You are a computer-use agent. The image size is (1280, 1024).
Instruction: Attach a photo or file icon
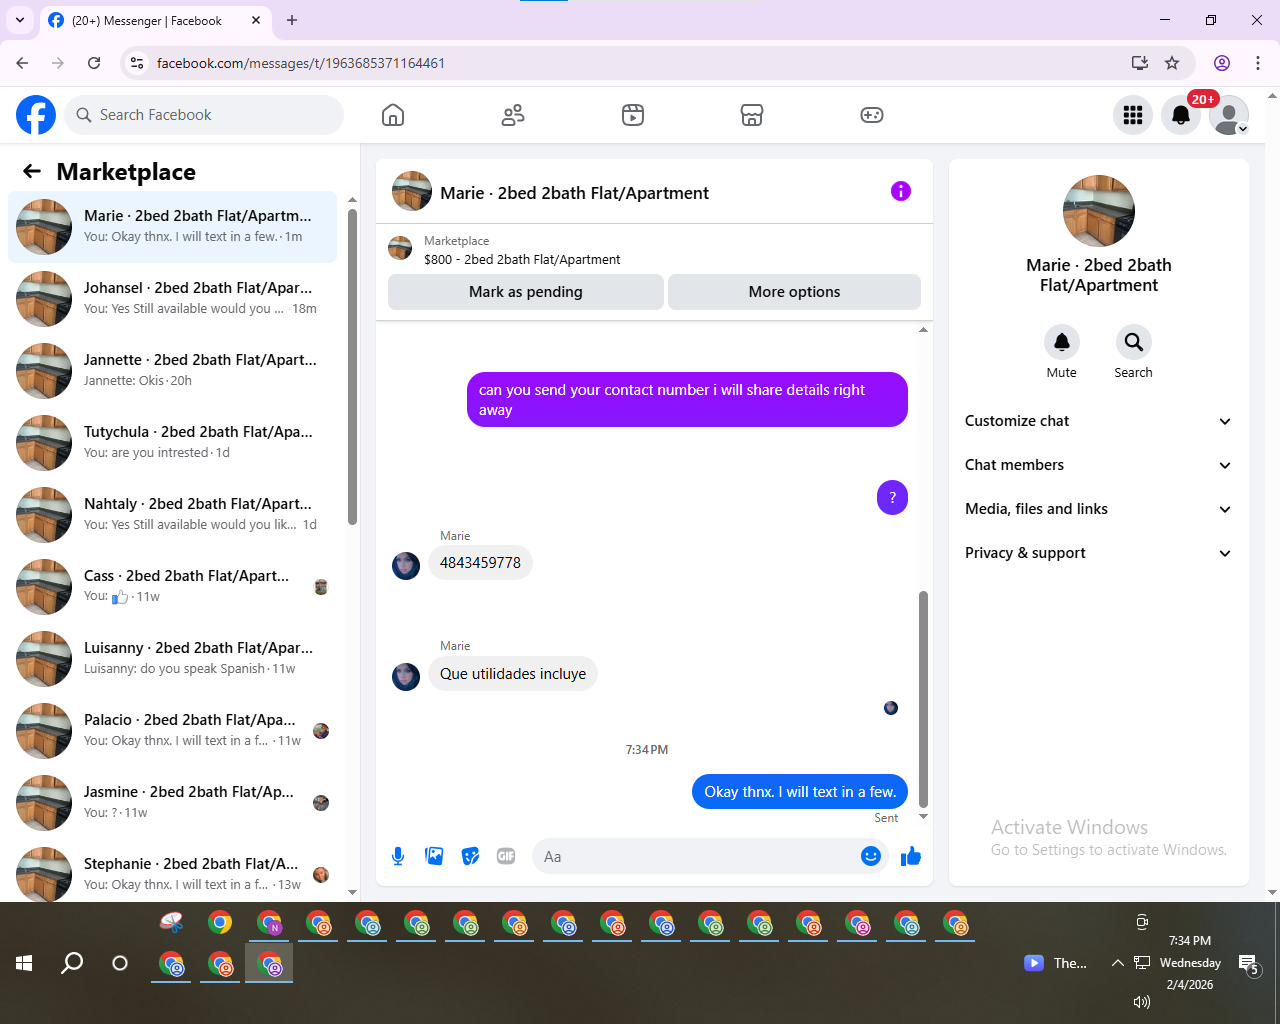click(x=434, y=856)
